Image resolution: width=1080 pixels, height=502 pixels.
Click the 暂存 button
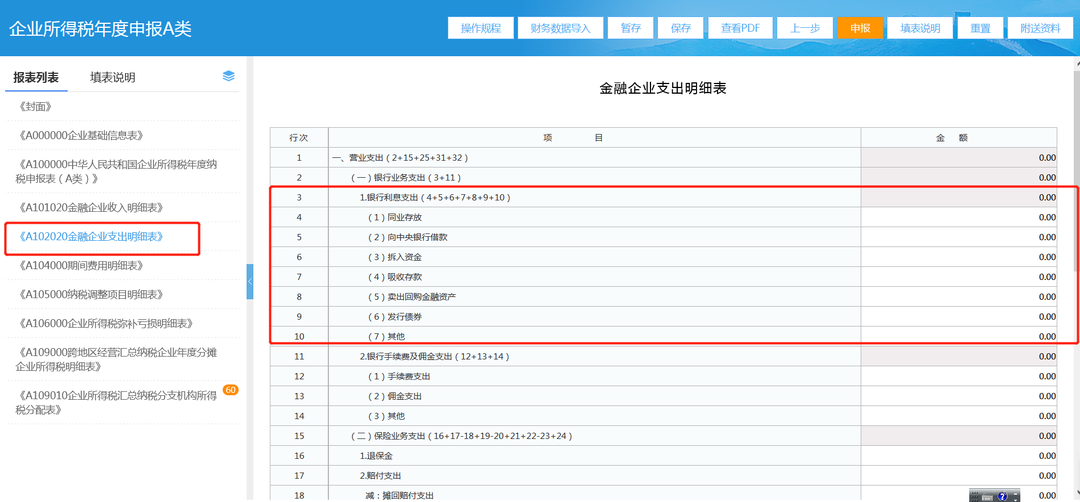(x=631, y=28)
